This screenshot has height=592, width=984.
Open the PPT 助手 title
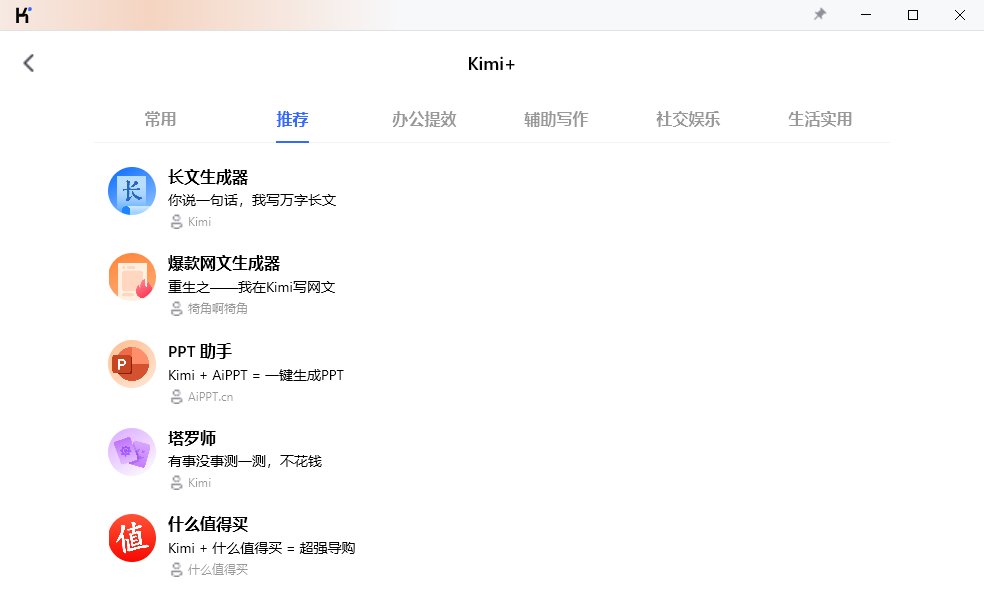pyautogui.click(x=200, y=351)
